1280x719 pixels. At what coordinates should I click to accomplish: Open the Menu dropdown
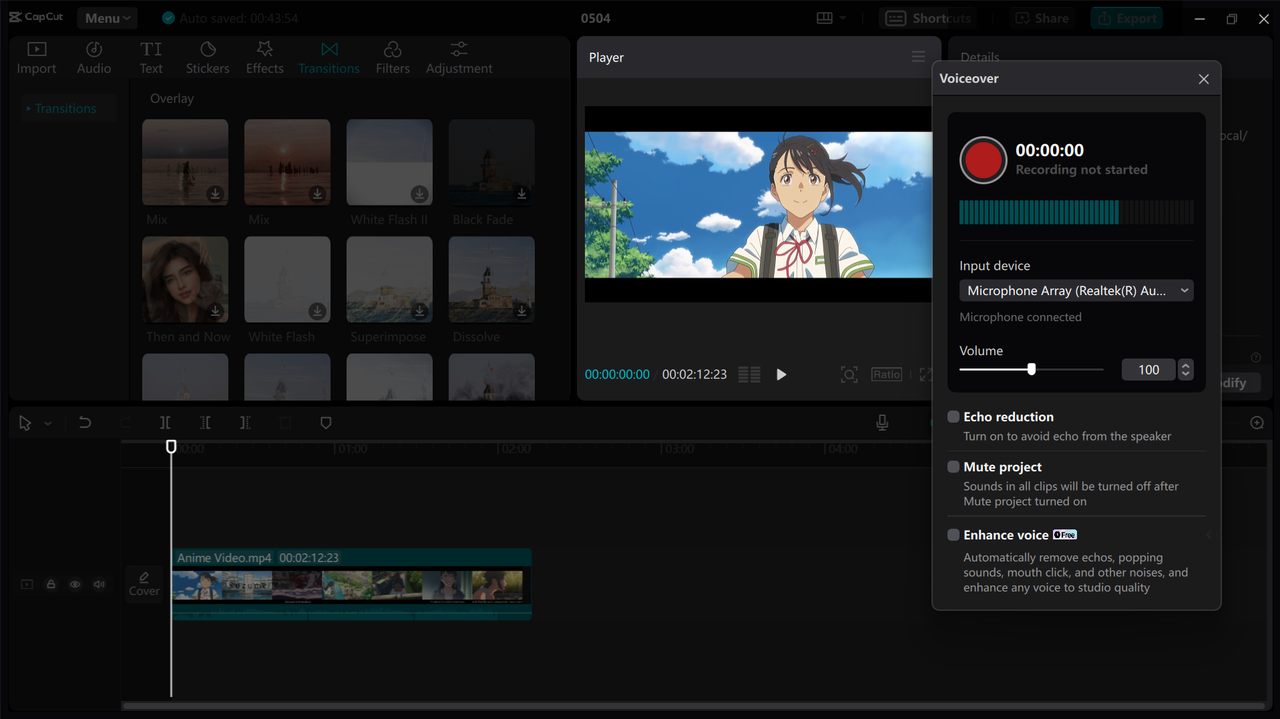click(x=107, y=18)
